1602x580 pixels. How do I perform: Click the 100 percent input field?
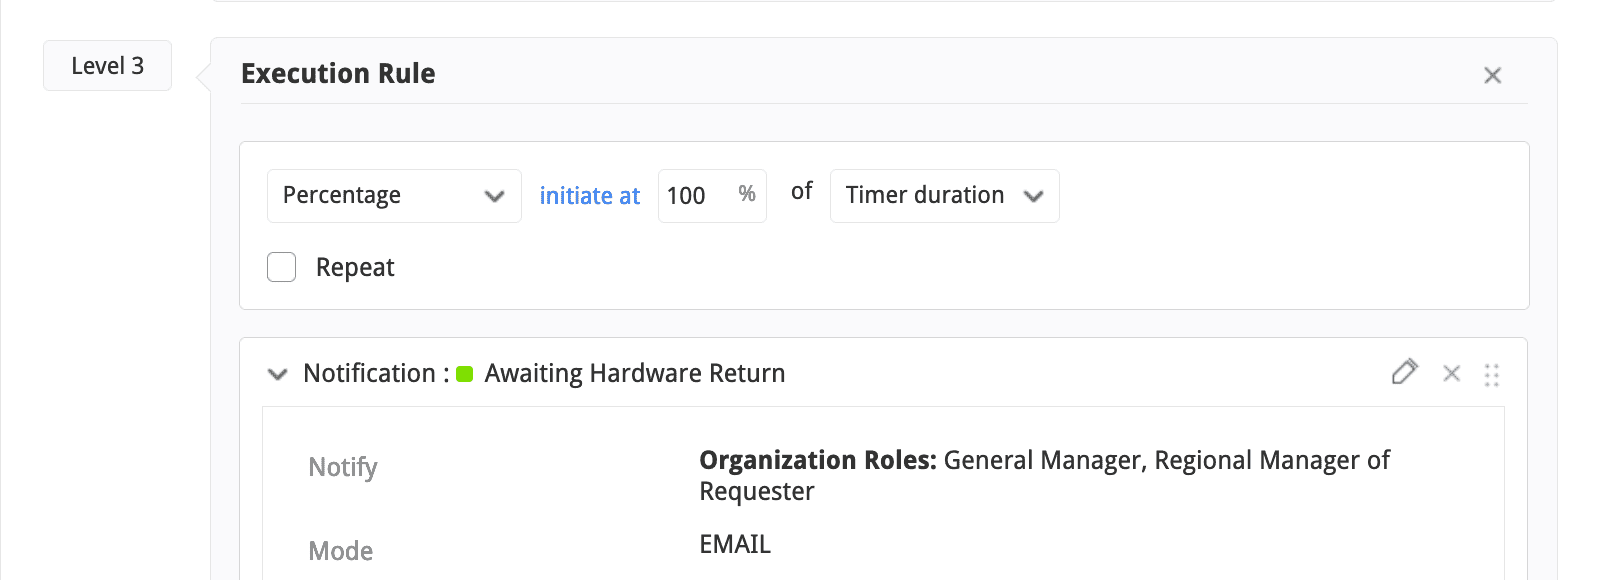pyautogui.click(x=692, y=196)
